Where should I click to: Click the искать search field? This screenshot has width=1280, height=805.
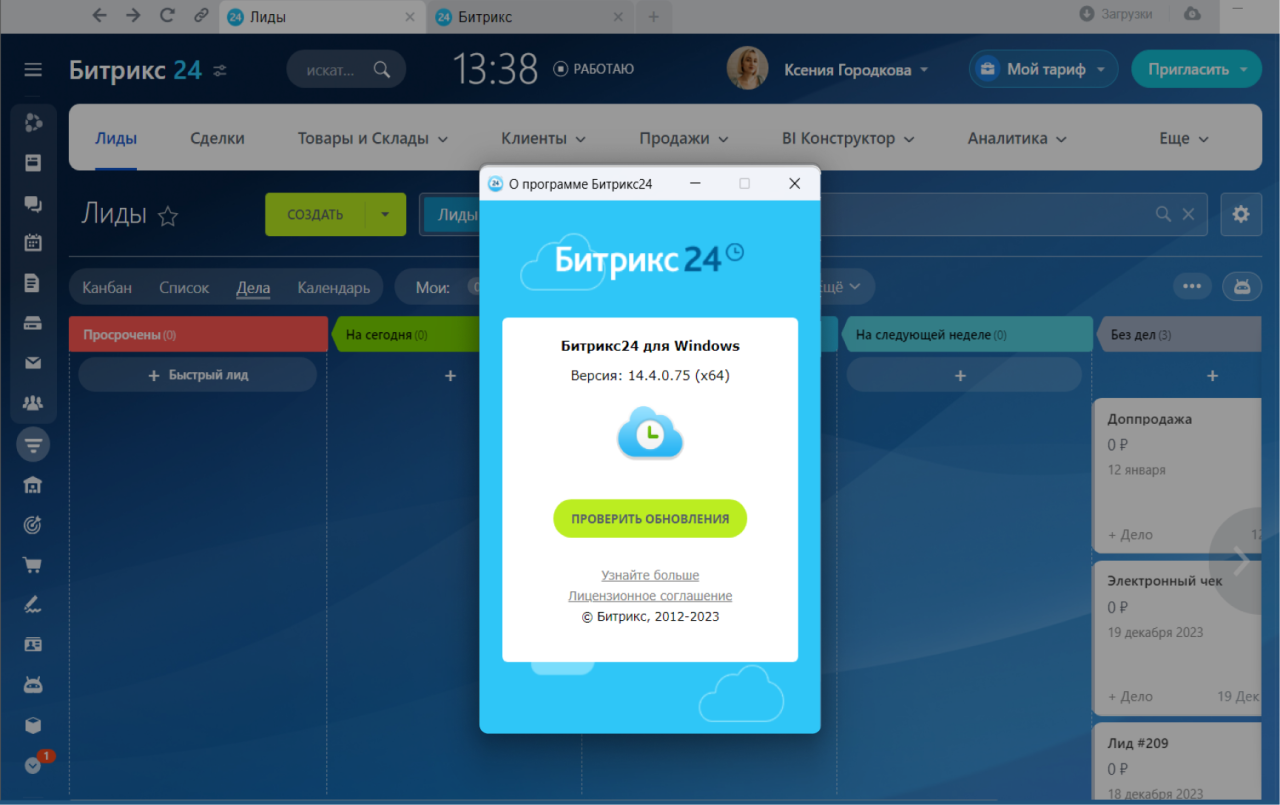click(x=346, y=70)
